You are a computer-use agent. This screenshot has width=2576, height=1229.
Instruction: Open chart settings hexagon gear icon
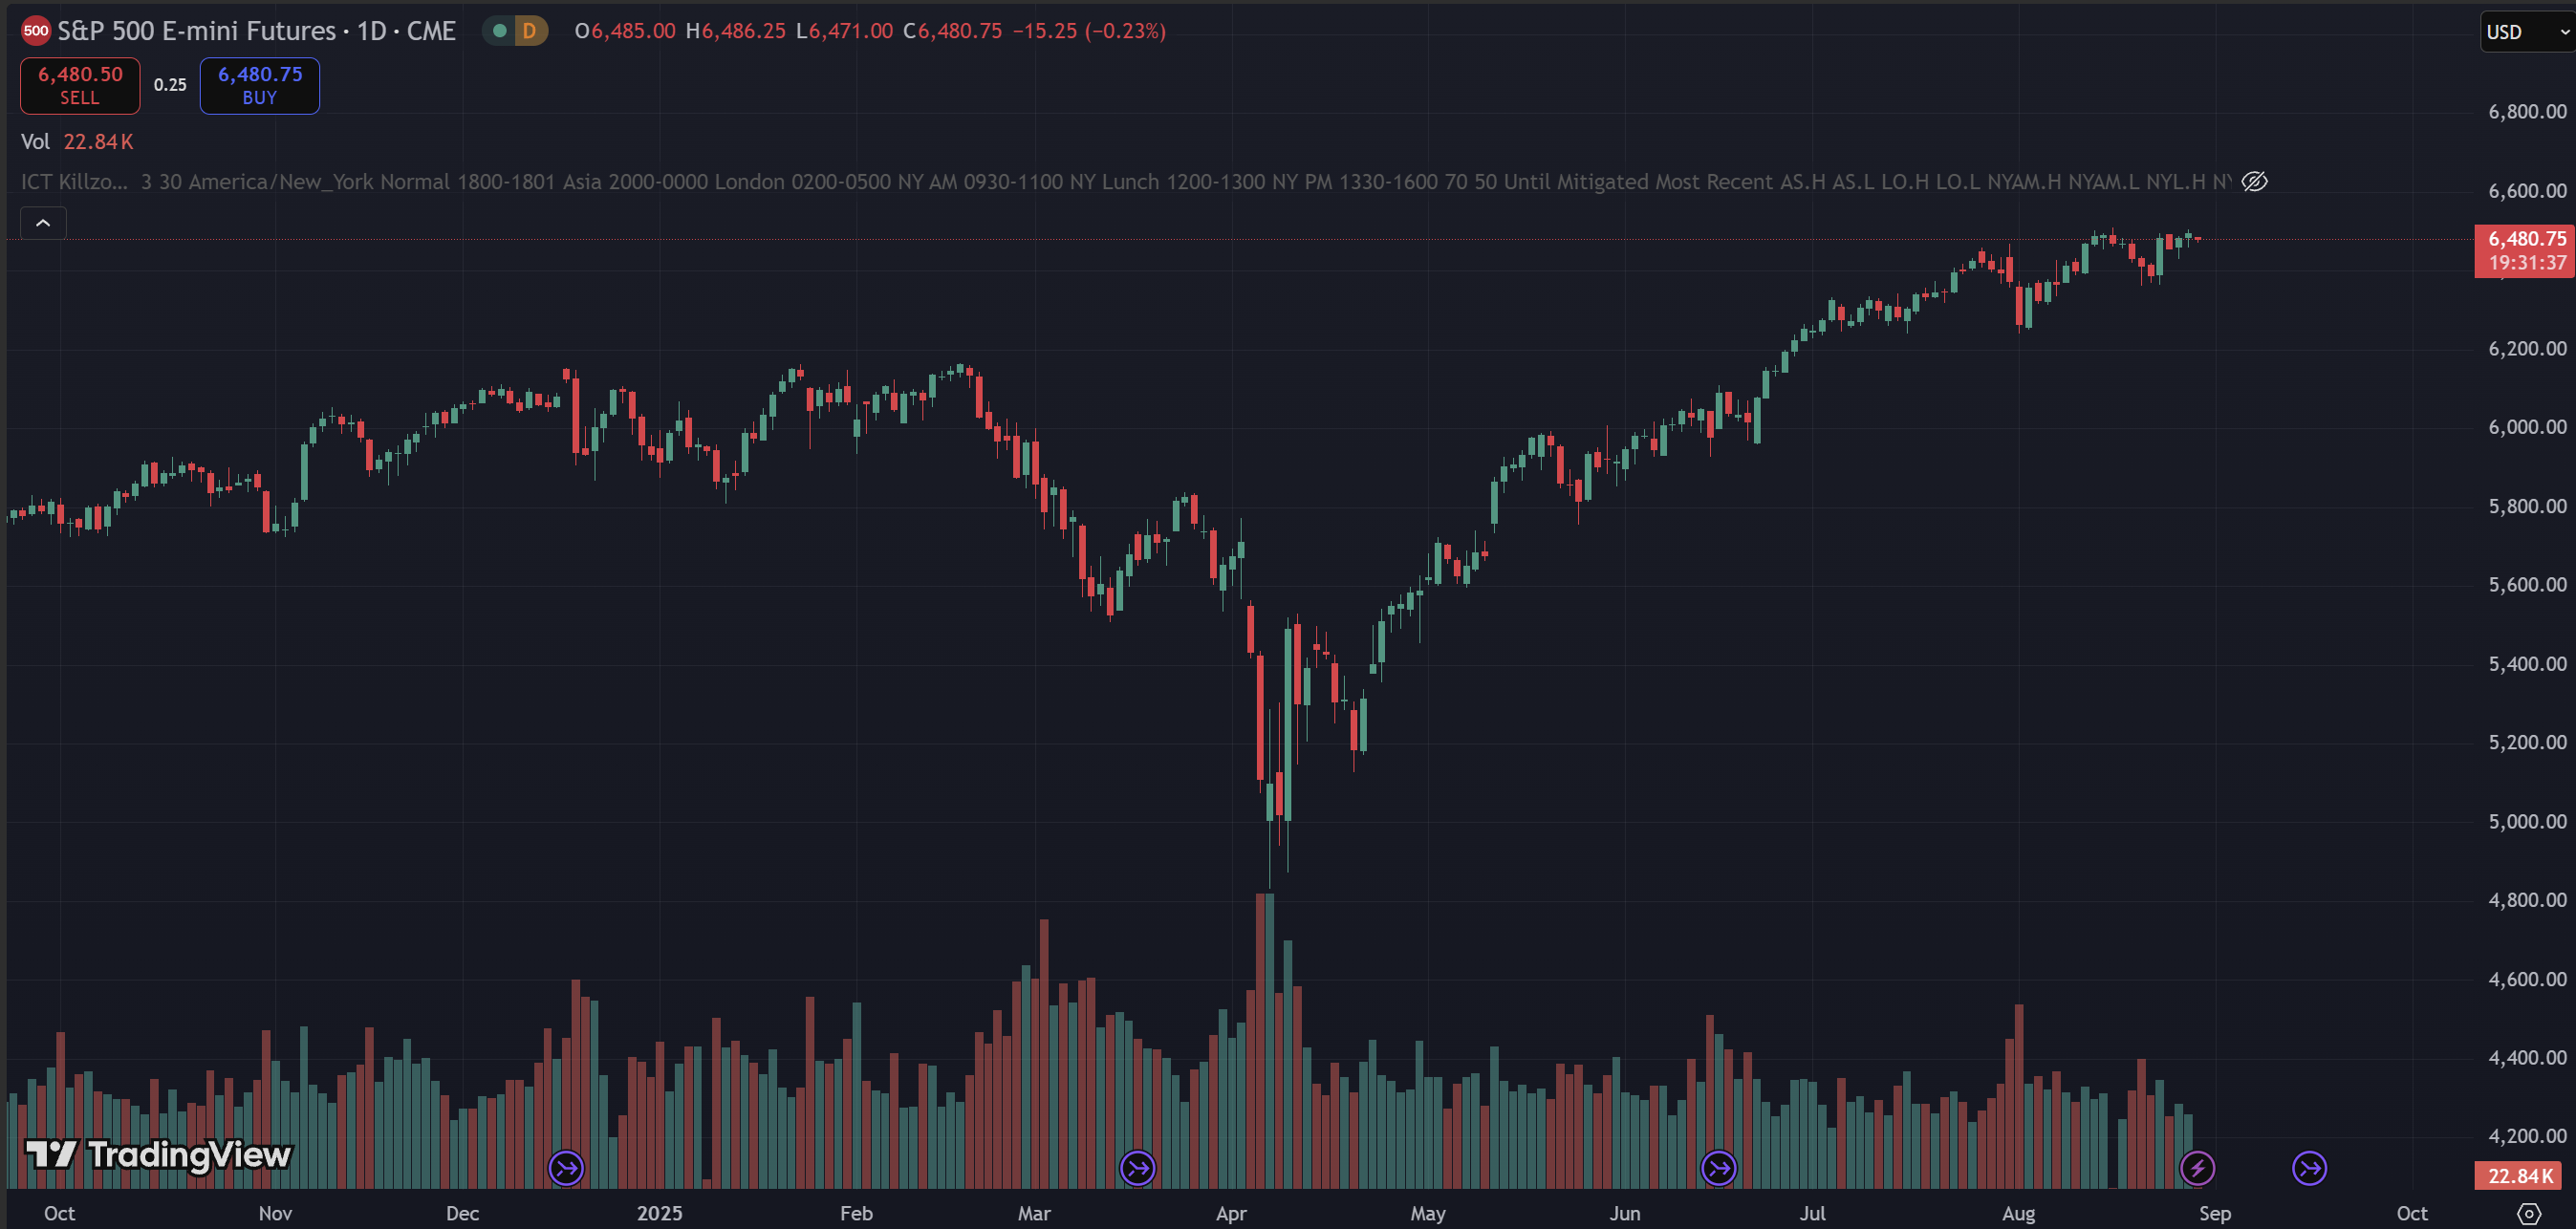point(2528,1213)
